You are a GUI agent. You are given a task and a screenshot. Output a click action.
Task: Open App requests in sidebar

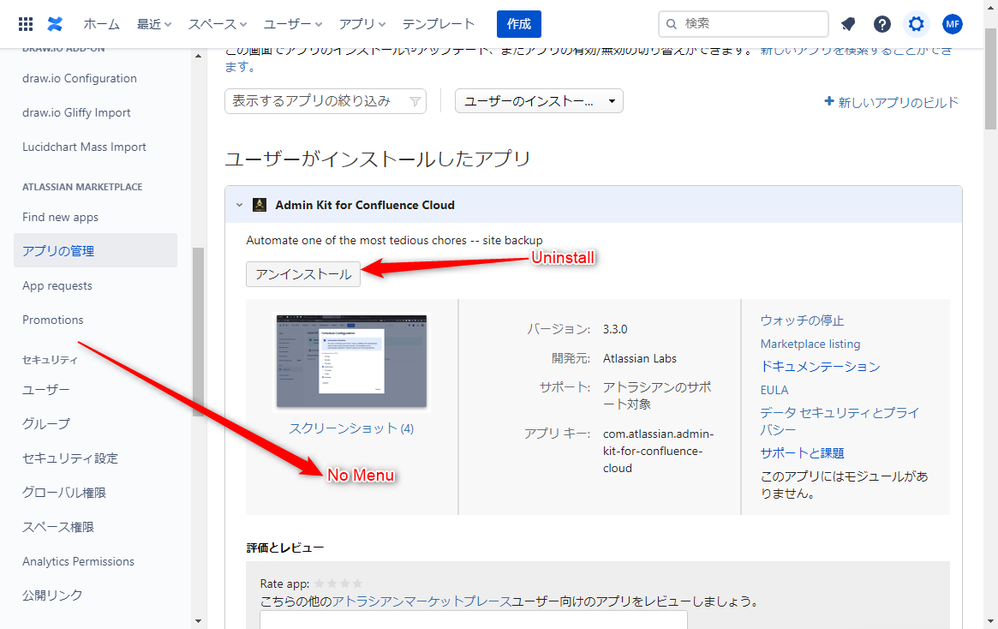tap(57, 286)
